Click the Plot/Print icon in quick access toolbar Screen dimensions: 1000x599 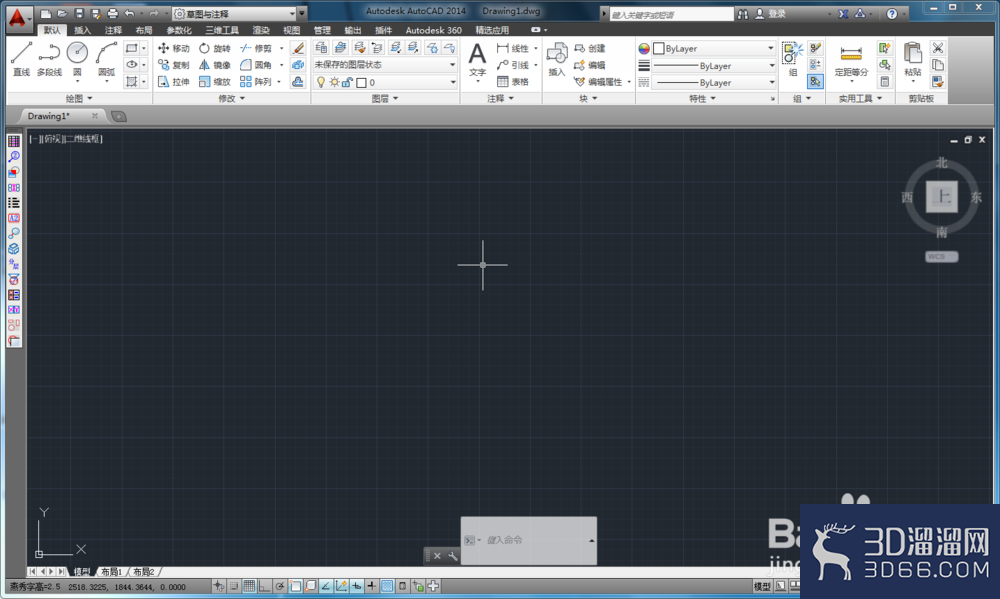pyautogui.click(x=112, y=13)
